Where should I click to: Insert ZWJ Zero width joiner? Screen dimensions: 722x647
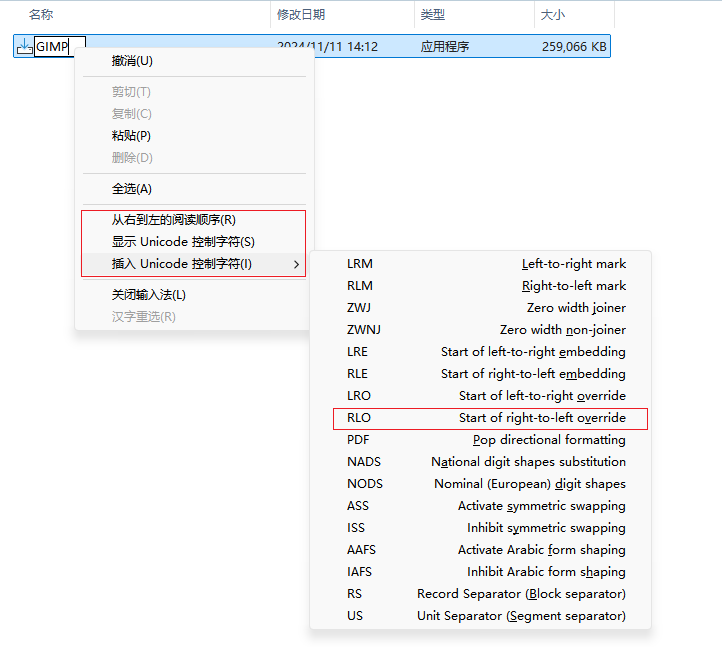point(486,308)
